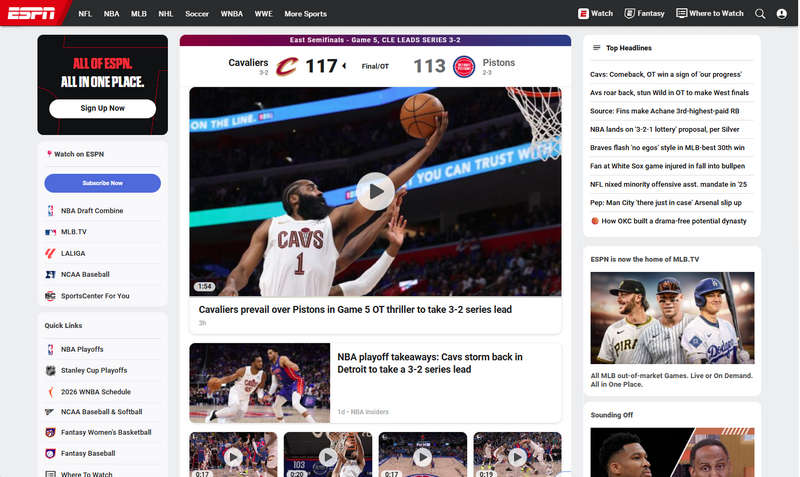Open 'NBA playoff takeaways' article title
Image resolution: width=800 pixels, height=477 pixels.
coord(430,363)
